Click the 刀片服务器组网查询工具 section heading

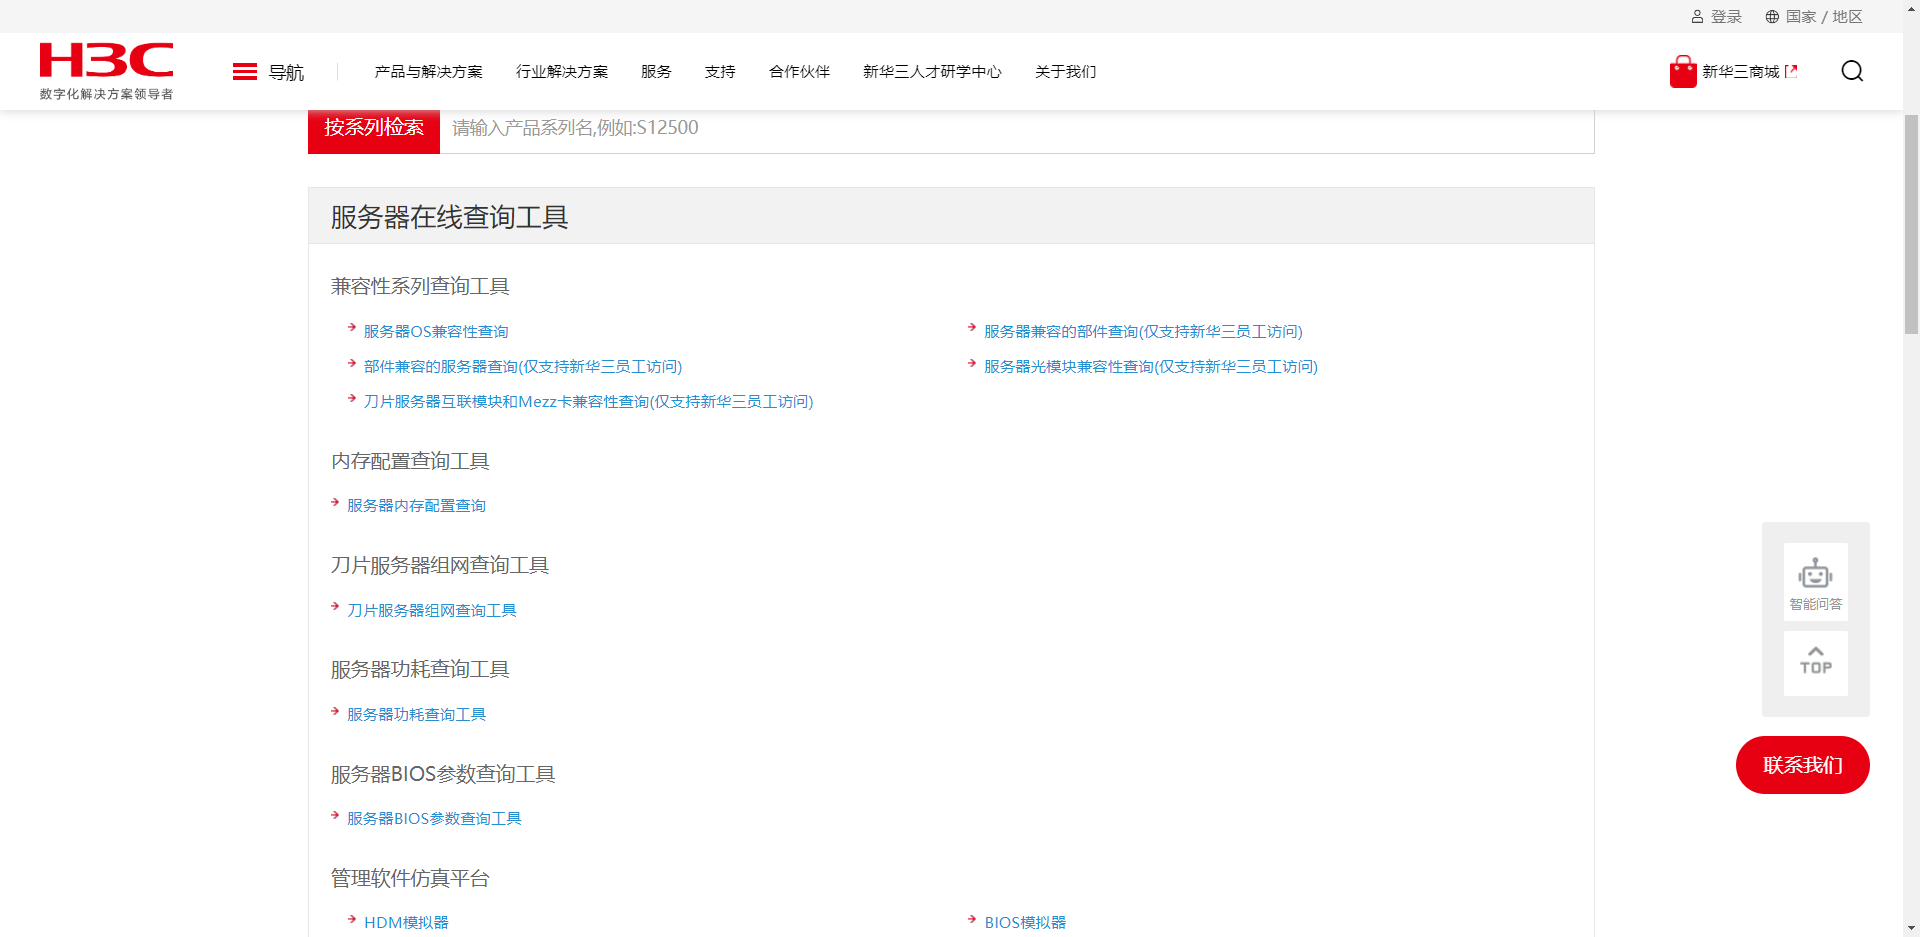click(x=440, y=566)
